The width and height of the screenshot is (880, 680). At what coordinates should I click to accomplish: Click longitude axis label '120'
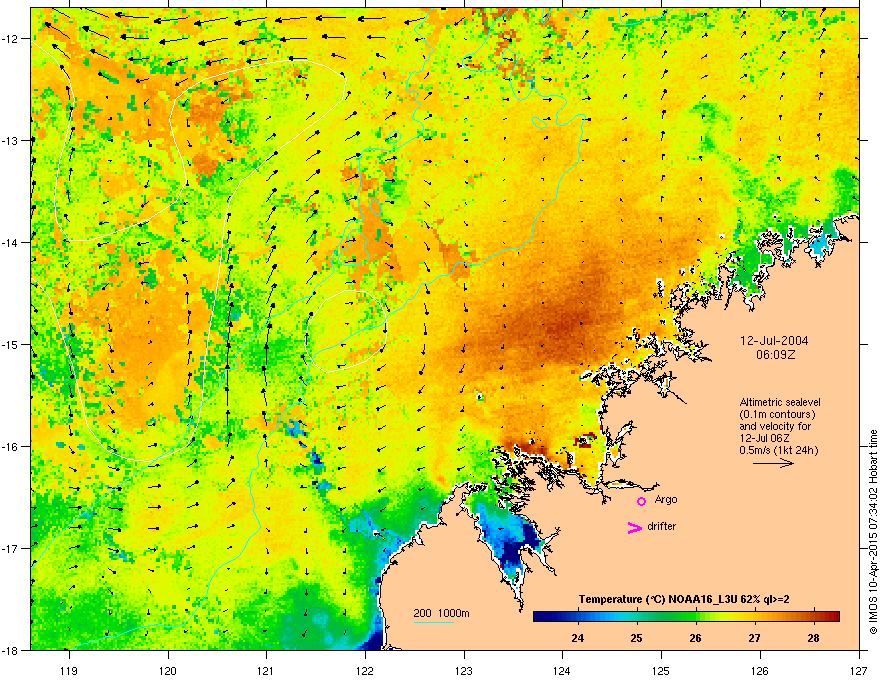168,670
